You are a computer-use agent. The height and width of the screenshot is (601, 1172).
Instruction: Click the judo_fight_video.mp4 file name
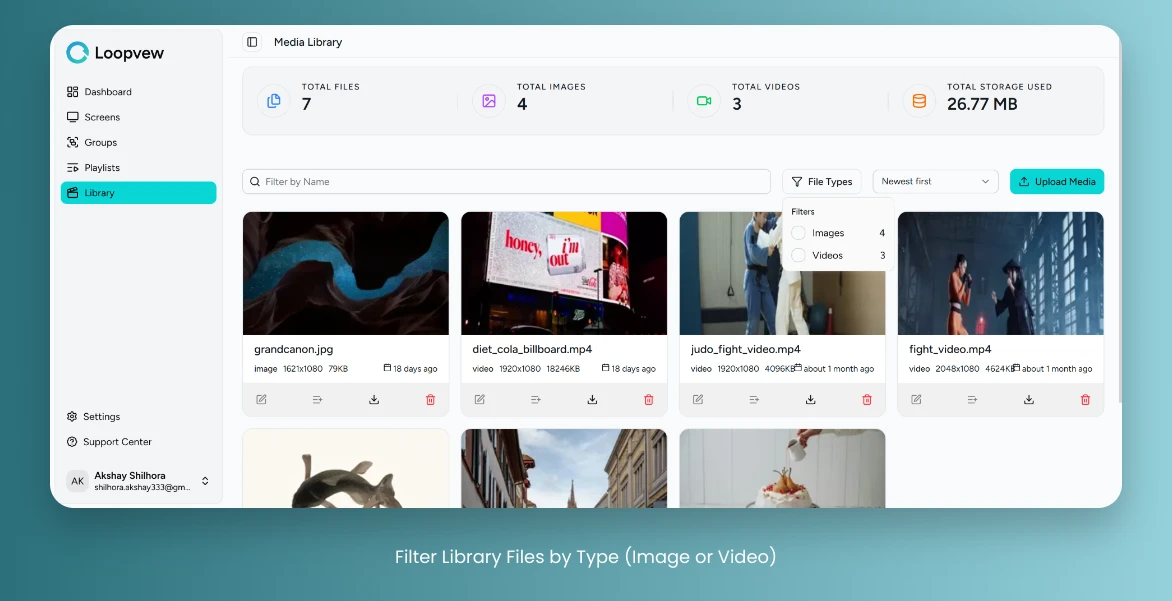tap(746, 349)
